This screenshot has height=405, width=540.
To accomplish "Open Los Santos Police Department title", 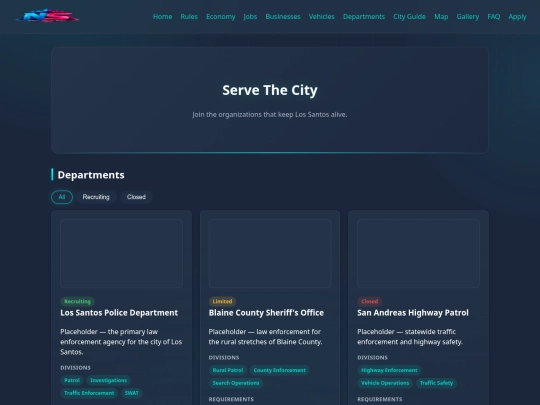I will [119, 313].
